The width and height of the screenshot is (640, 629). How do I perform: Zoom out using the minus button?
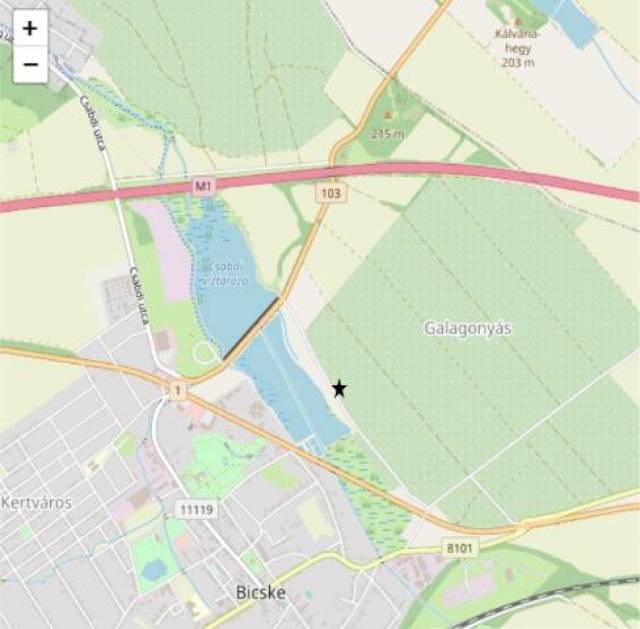coord(30,64)
